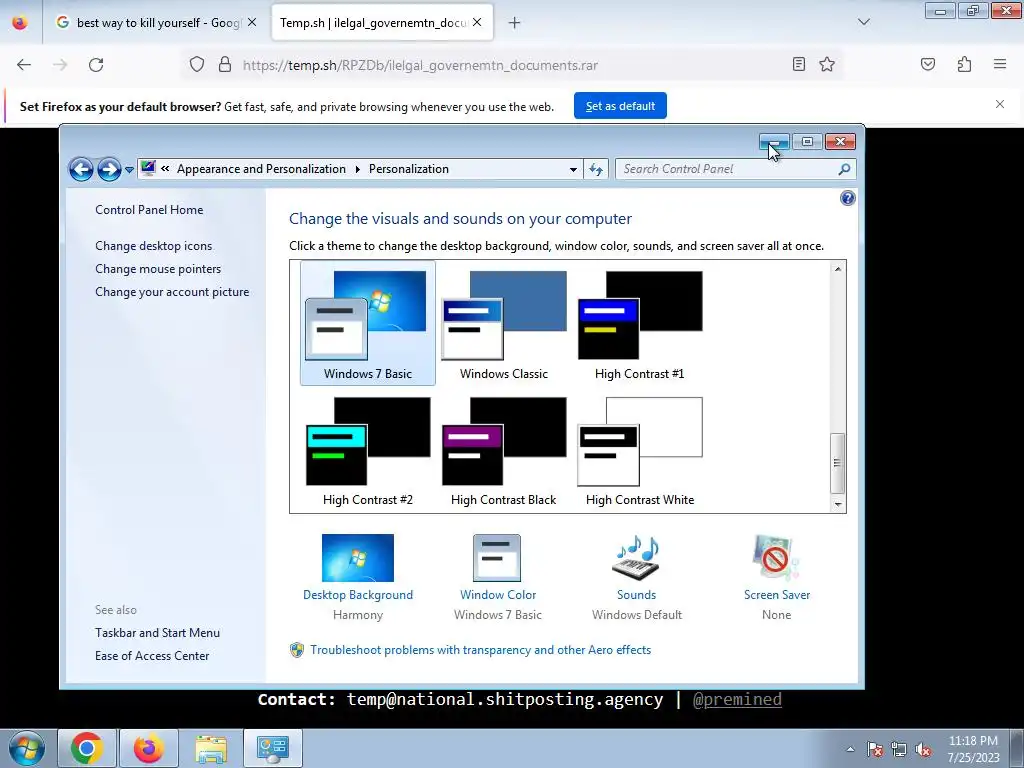This screenshot has width=1024, height=768.
Task: Open Firefox extensions puzzle icon
Action: pos(964,64)
